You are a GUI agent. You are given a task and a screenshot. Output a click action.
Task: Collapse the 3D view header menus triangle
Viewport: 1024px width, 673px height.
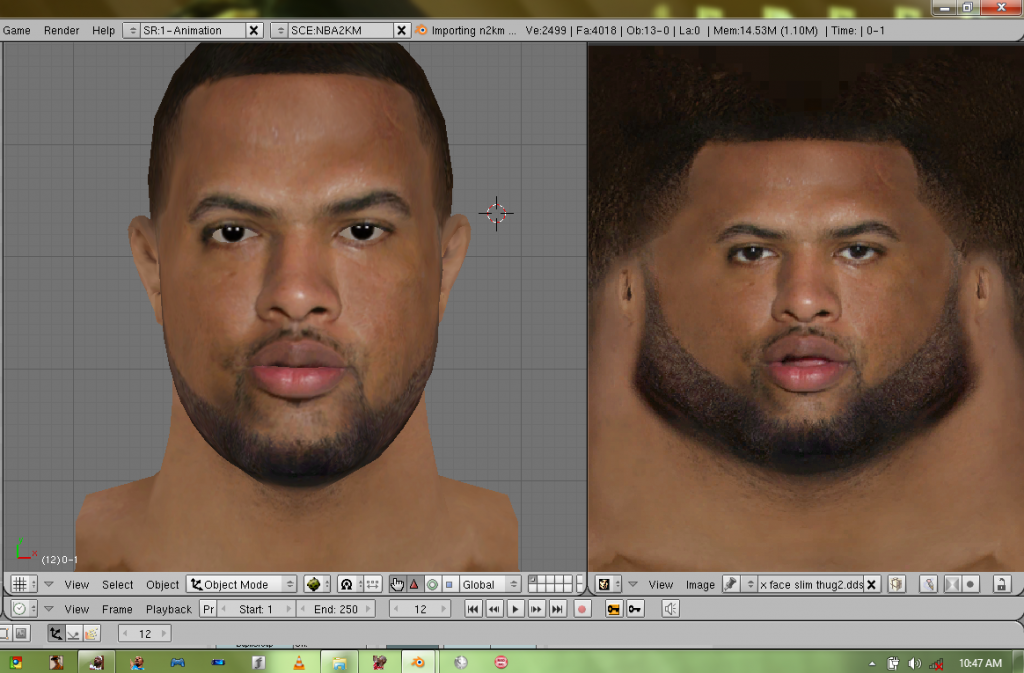48,584
